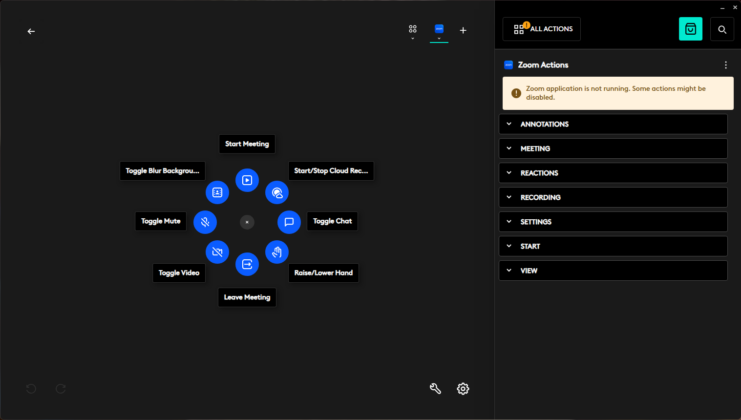Open the grid-shaped ring tab
The width and height of the screenshot is (741, 420).
[413, 31]
